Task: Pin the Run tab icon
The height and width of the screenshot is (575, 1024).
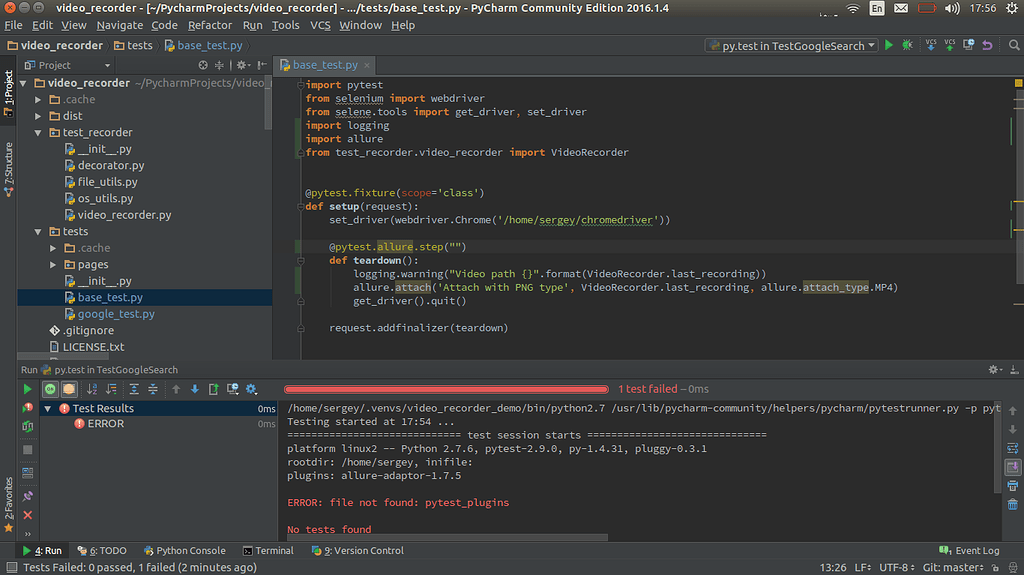Action: coord(27,496)
